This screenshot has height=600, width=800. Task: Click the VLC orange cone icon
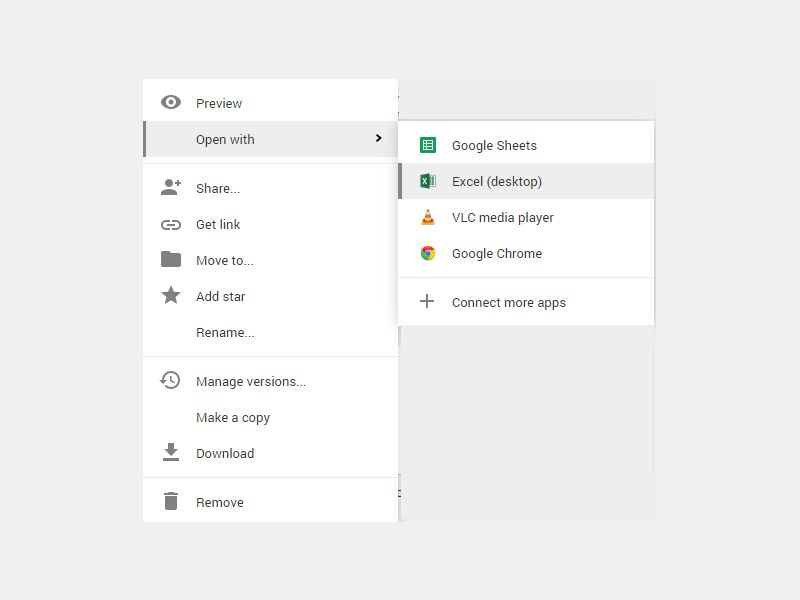(428, 217)
